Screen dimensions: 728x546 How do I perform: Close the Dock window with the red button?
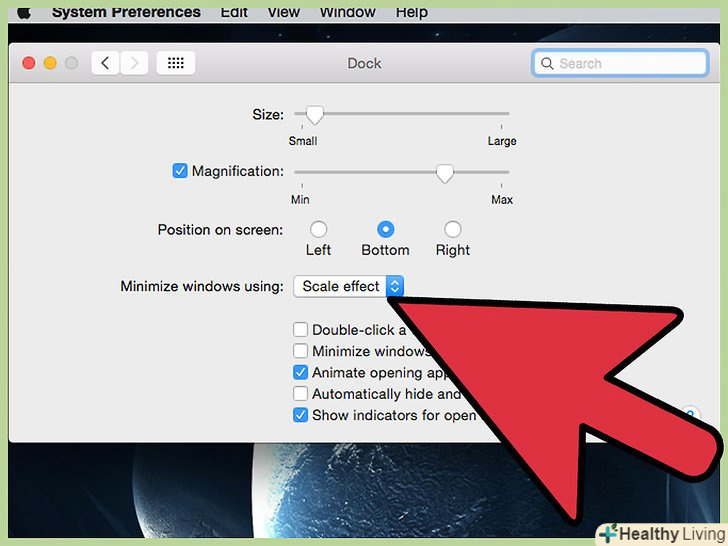pos(29,63)
